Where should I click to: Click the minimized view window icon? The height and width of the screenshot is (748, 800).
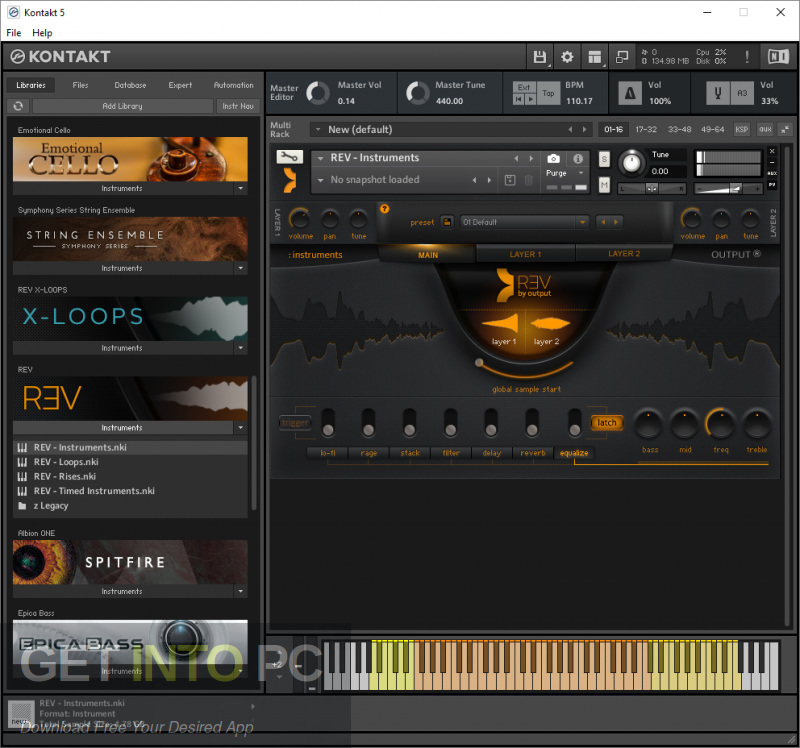[x=621, y=57]
